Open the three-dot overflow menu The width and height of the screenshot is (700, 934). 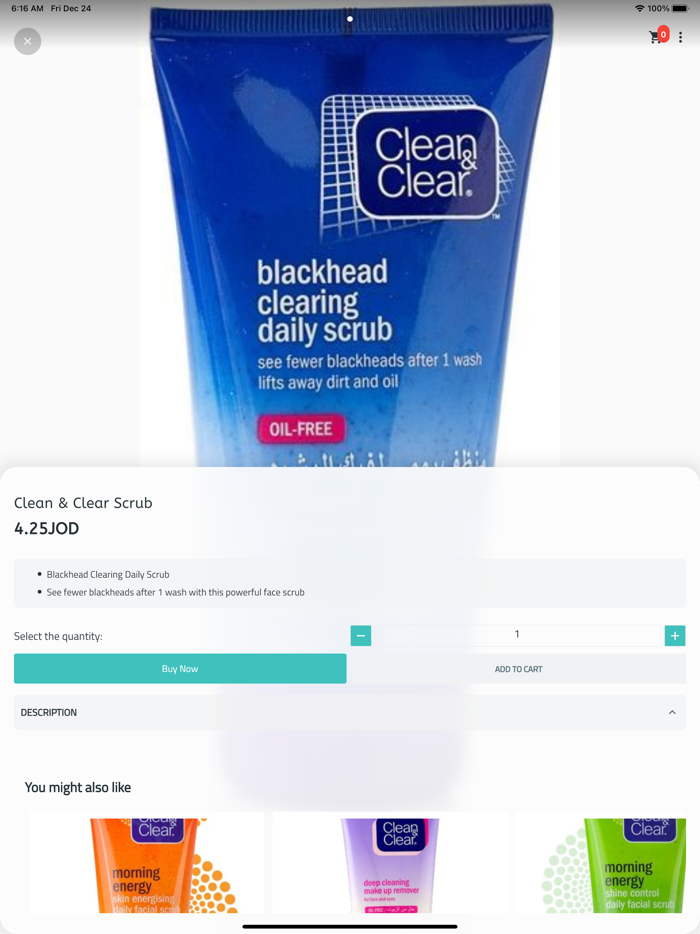[680, 37]
